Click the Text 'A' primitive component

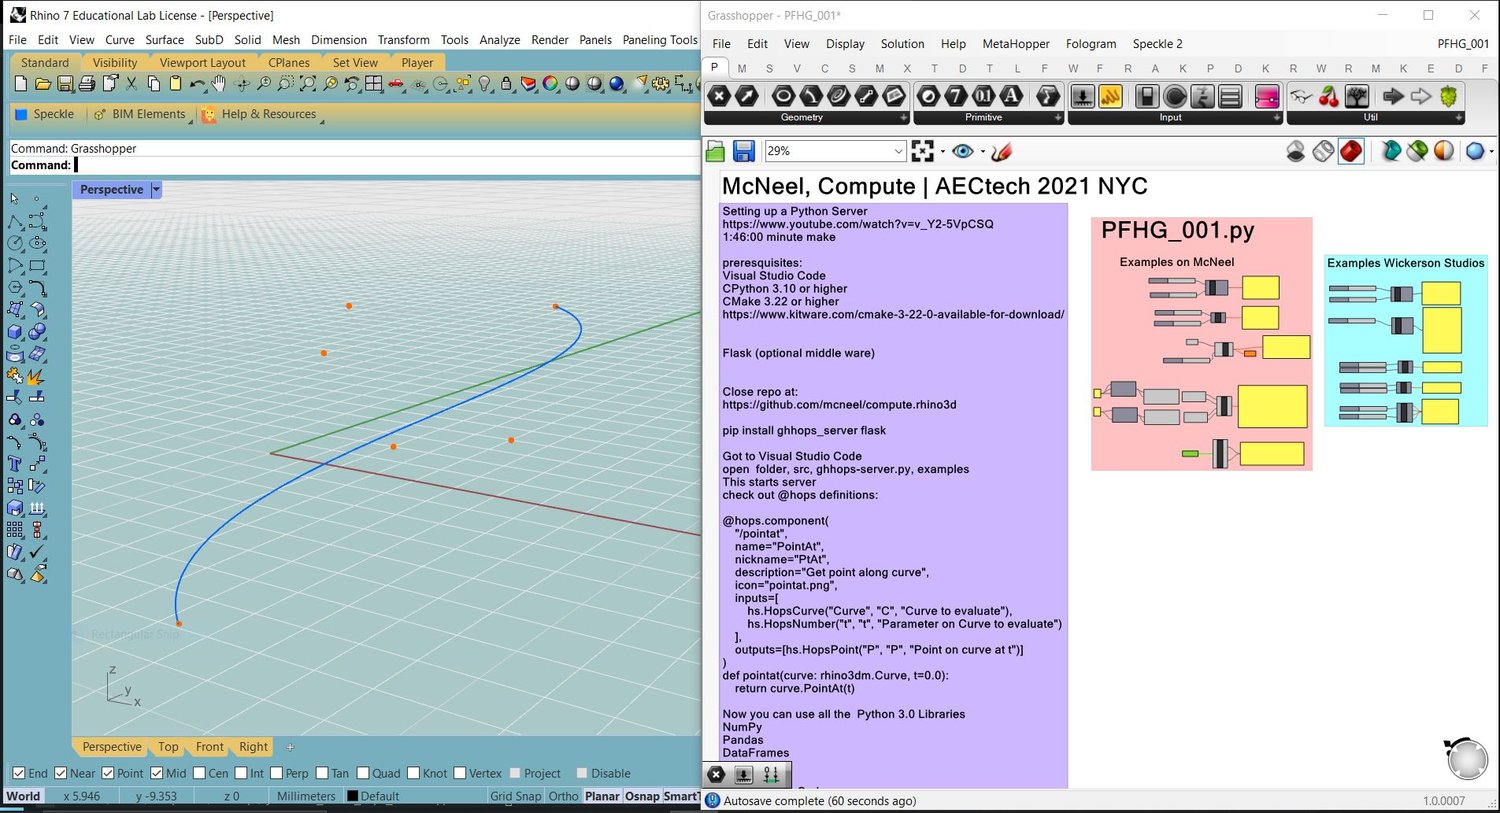point(1011,96)
